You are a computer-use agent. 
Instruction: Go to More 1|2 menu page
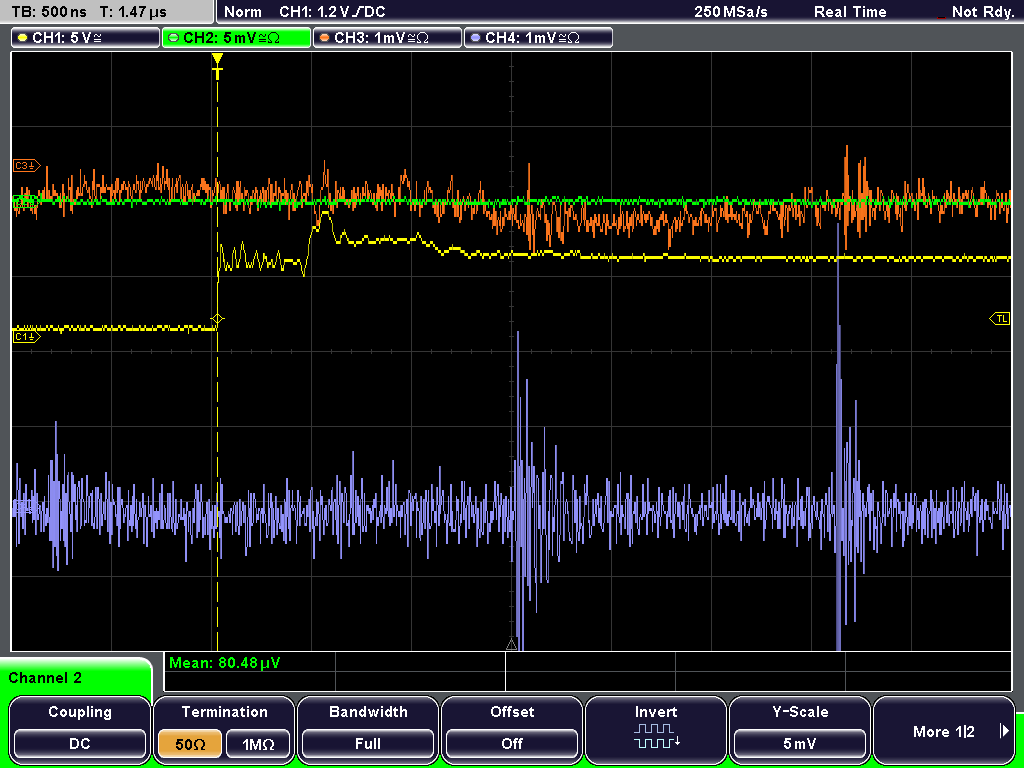(944, 728)
